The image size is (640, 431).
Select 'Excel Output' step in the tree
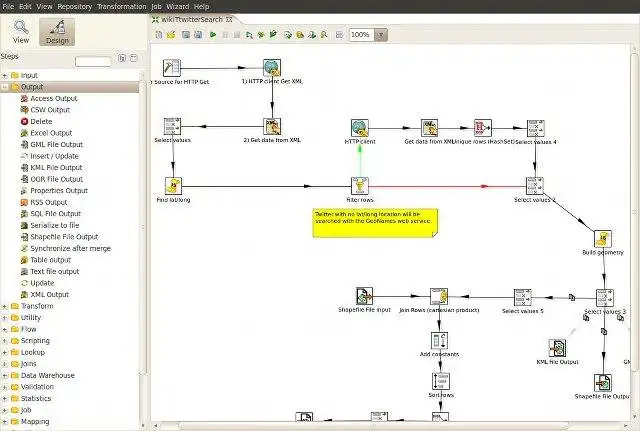pyautogui.click(x=46, y=133)
